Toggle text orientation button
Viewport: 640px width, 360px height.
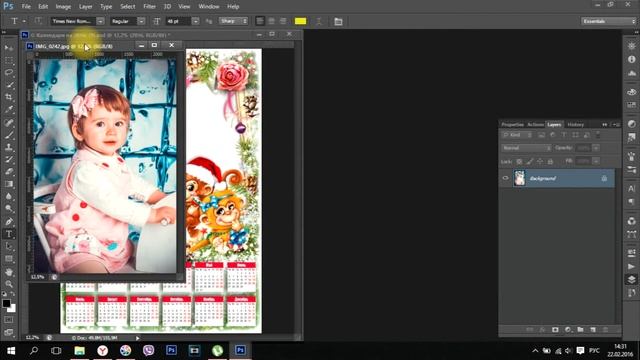[x=38, y=21]
